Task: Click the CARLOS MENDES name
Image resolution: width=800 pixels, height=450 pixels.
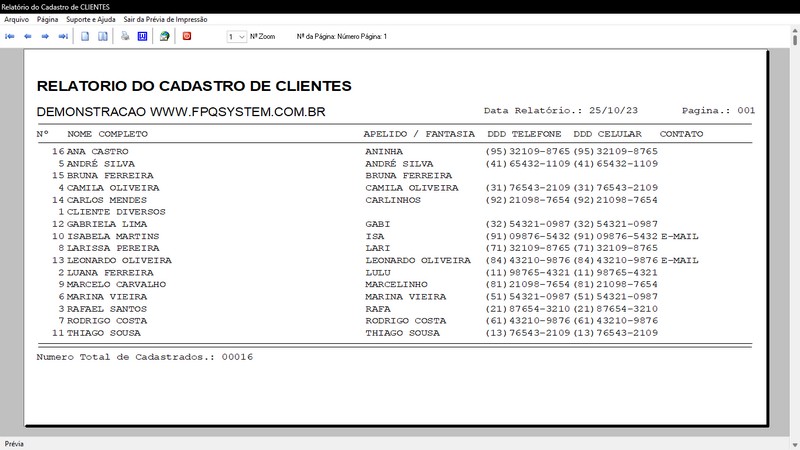Action: coord(107,200)
